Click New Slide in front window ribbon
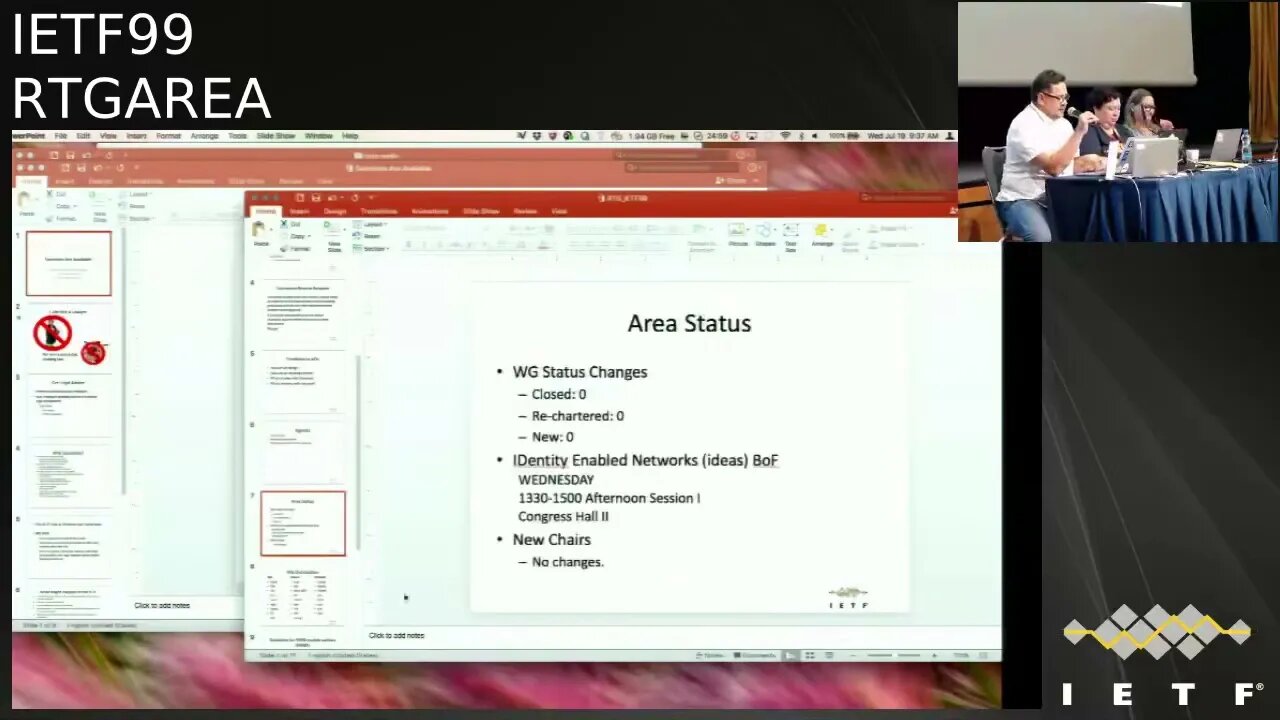Screen dimensions: 1280x720 click(334, 236)
